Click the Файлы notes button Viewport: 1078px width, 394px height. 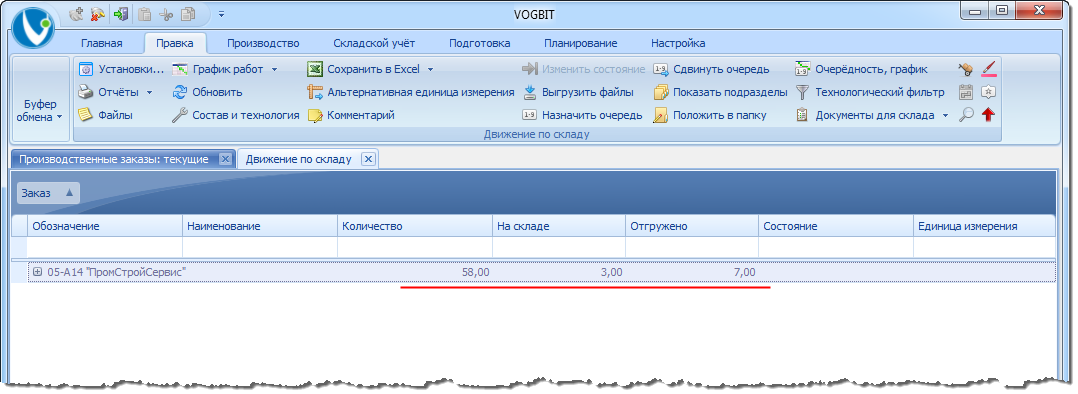point(105,115)
